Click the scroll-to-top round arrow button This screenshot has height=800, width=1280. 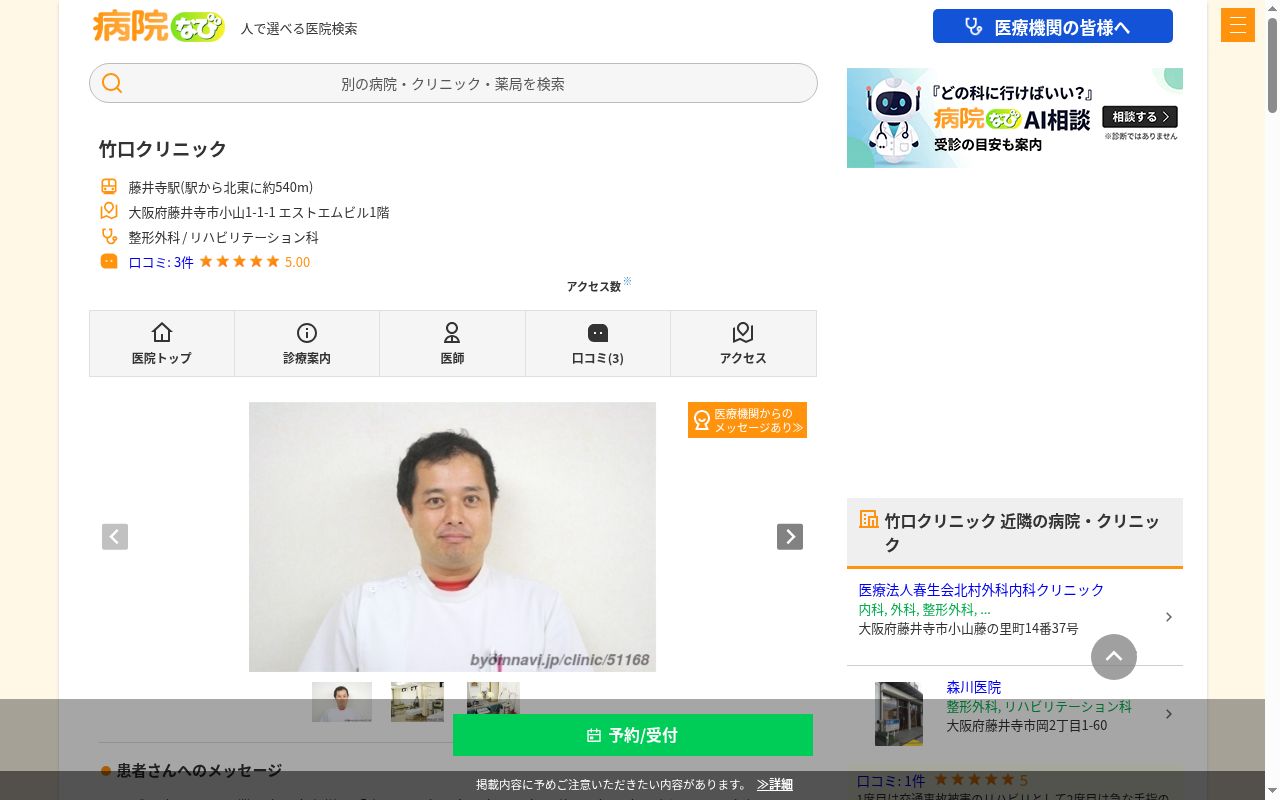click(1114, 657)
